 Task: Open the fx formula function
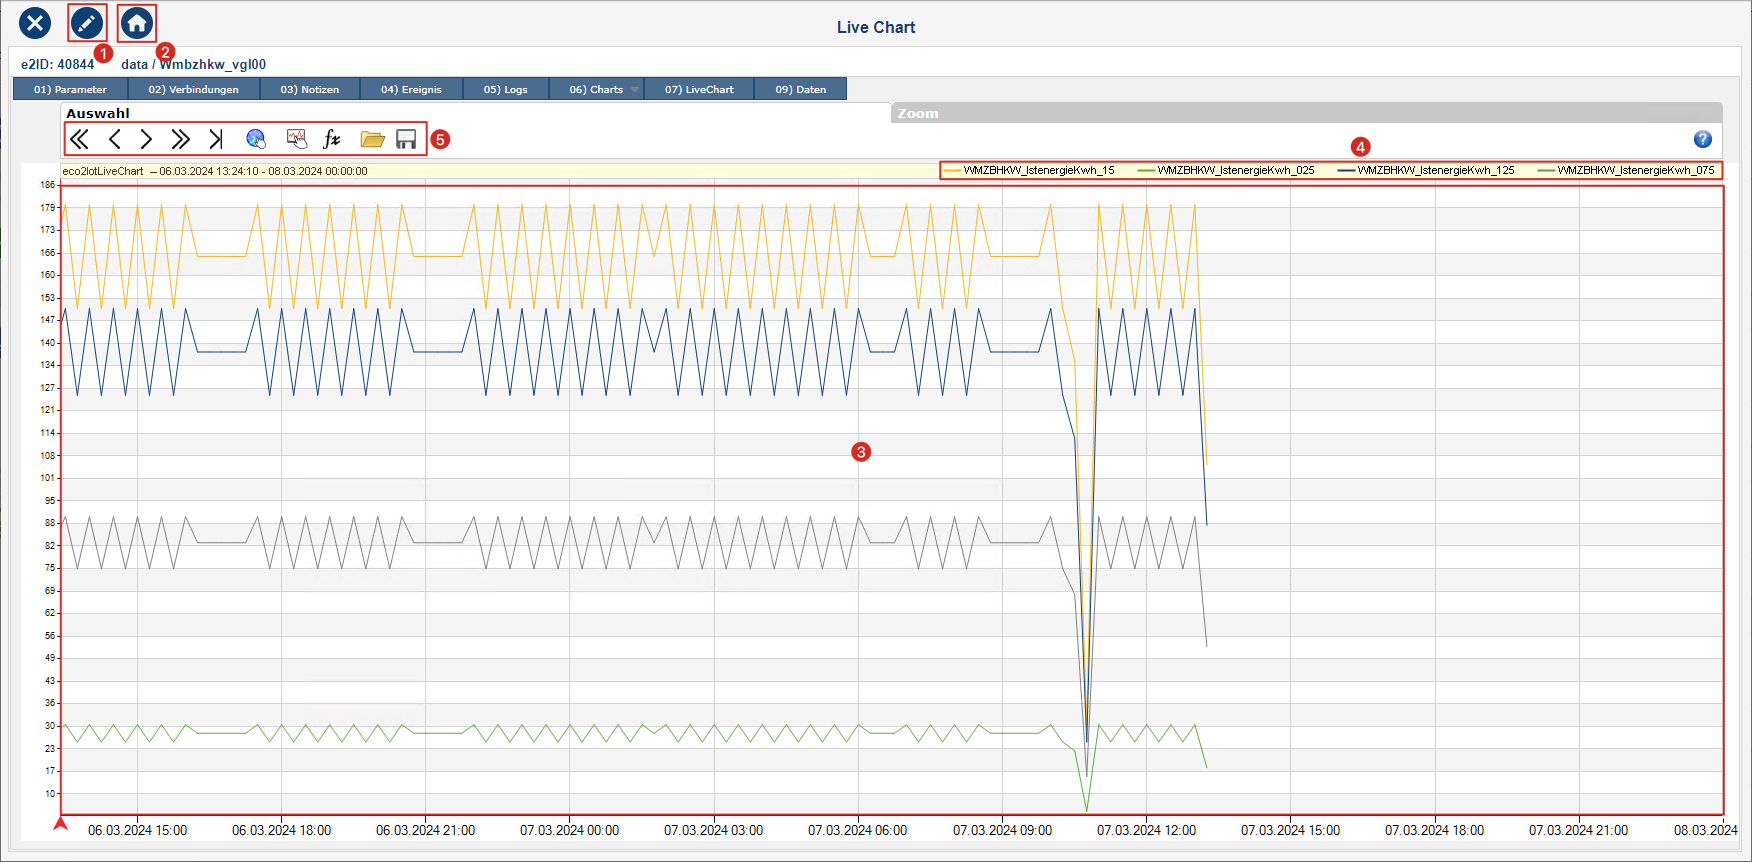(332, 139)
